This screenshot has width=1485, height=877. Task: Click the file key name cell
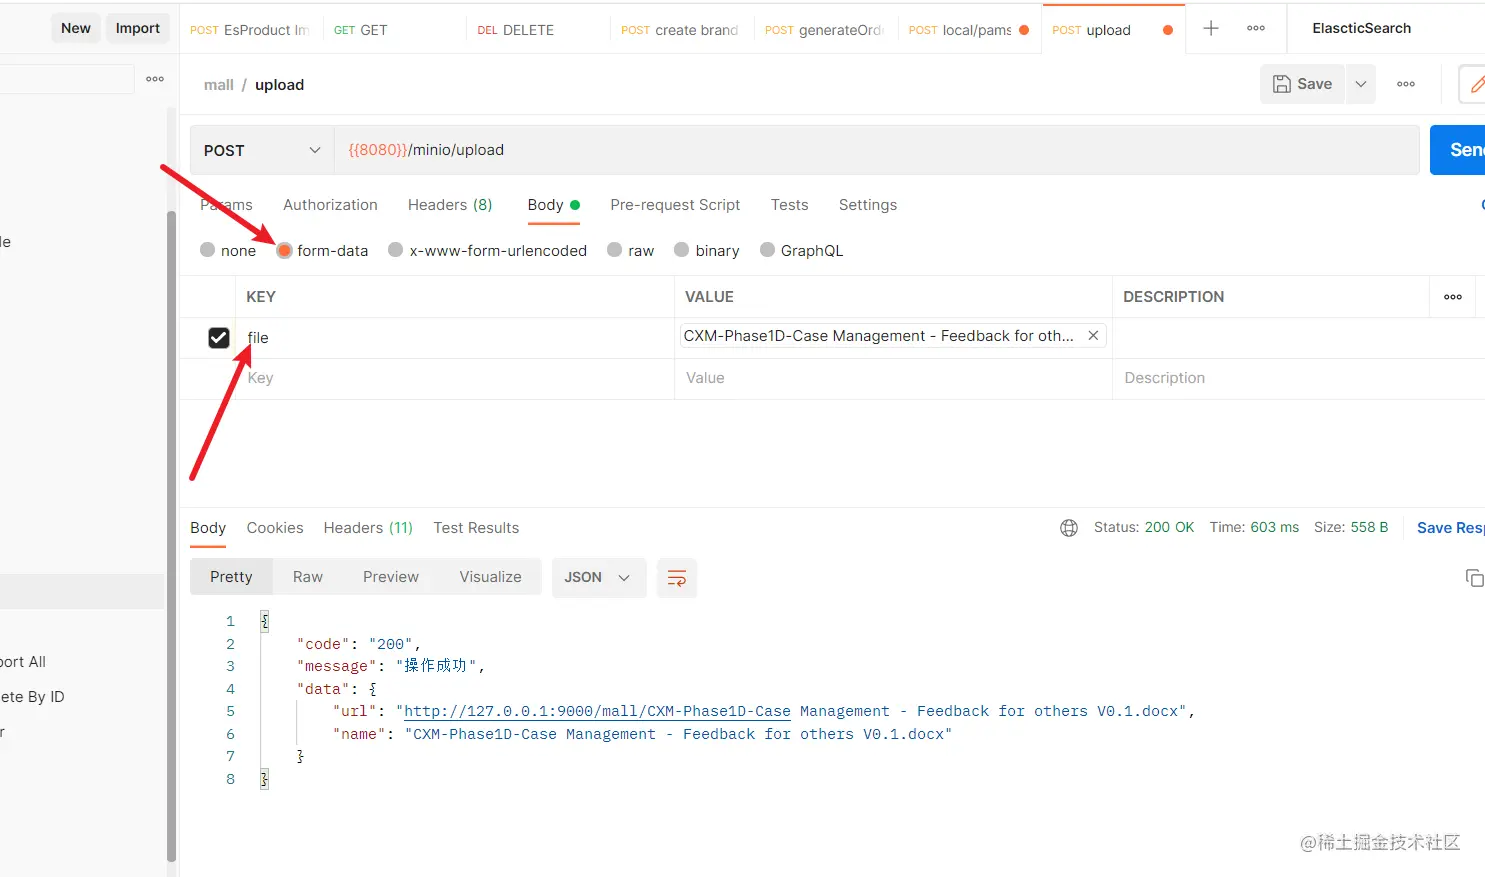[455, 338]
